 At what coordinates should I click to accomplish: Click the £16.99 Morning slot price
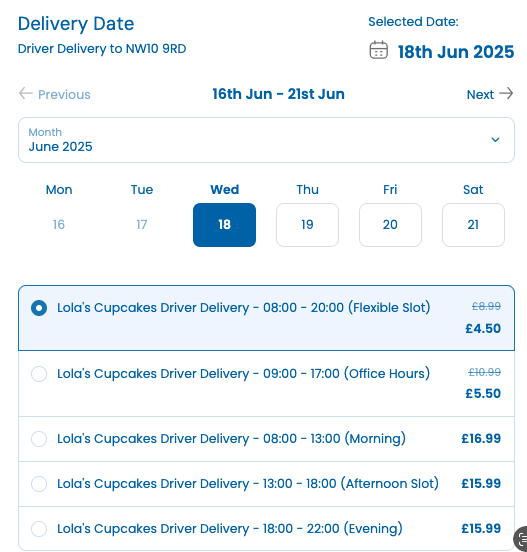click(x=481, y=439)
